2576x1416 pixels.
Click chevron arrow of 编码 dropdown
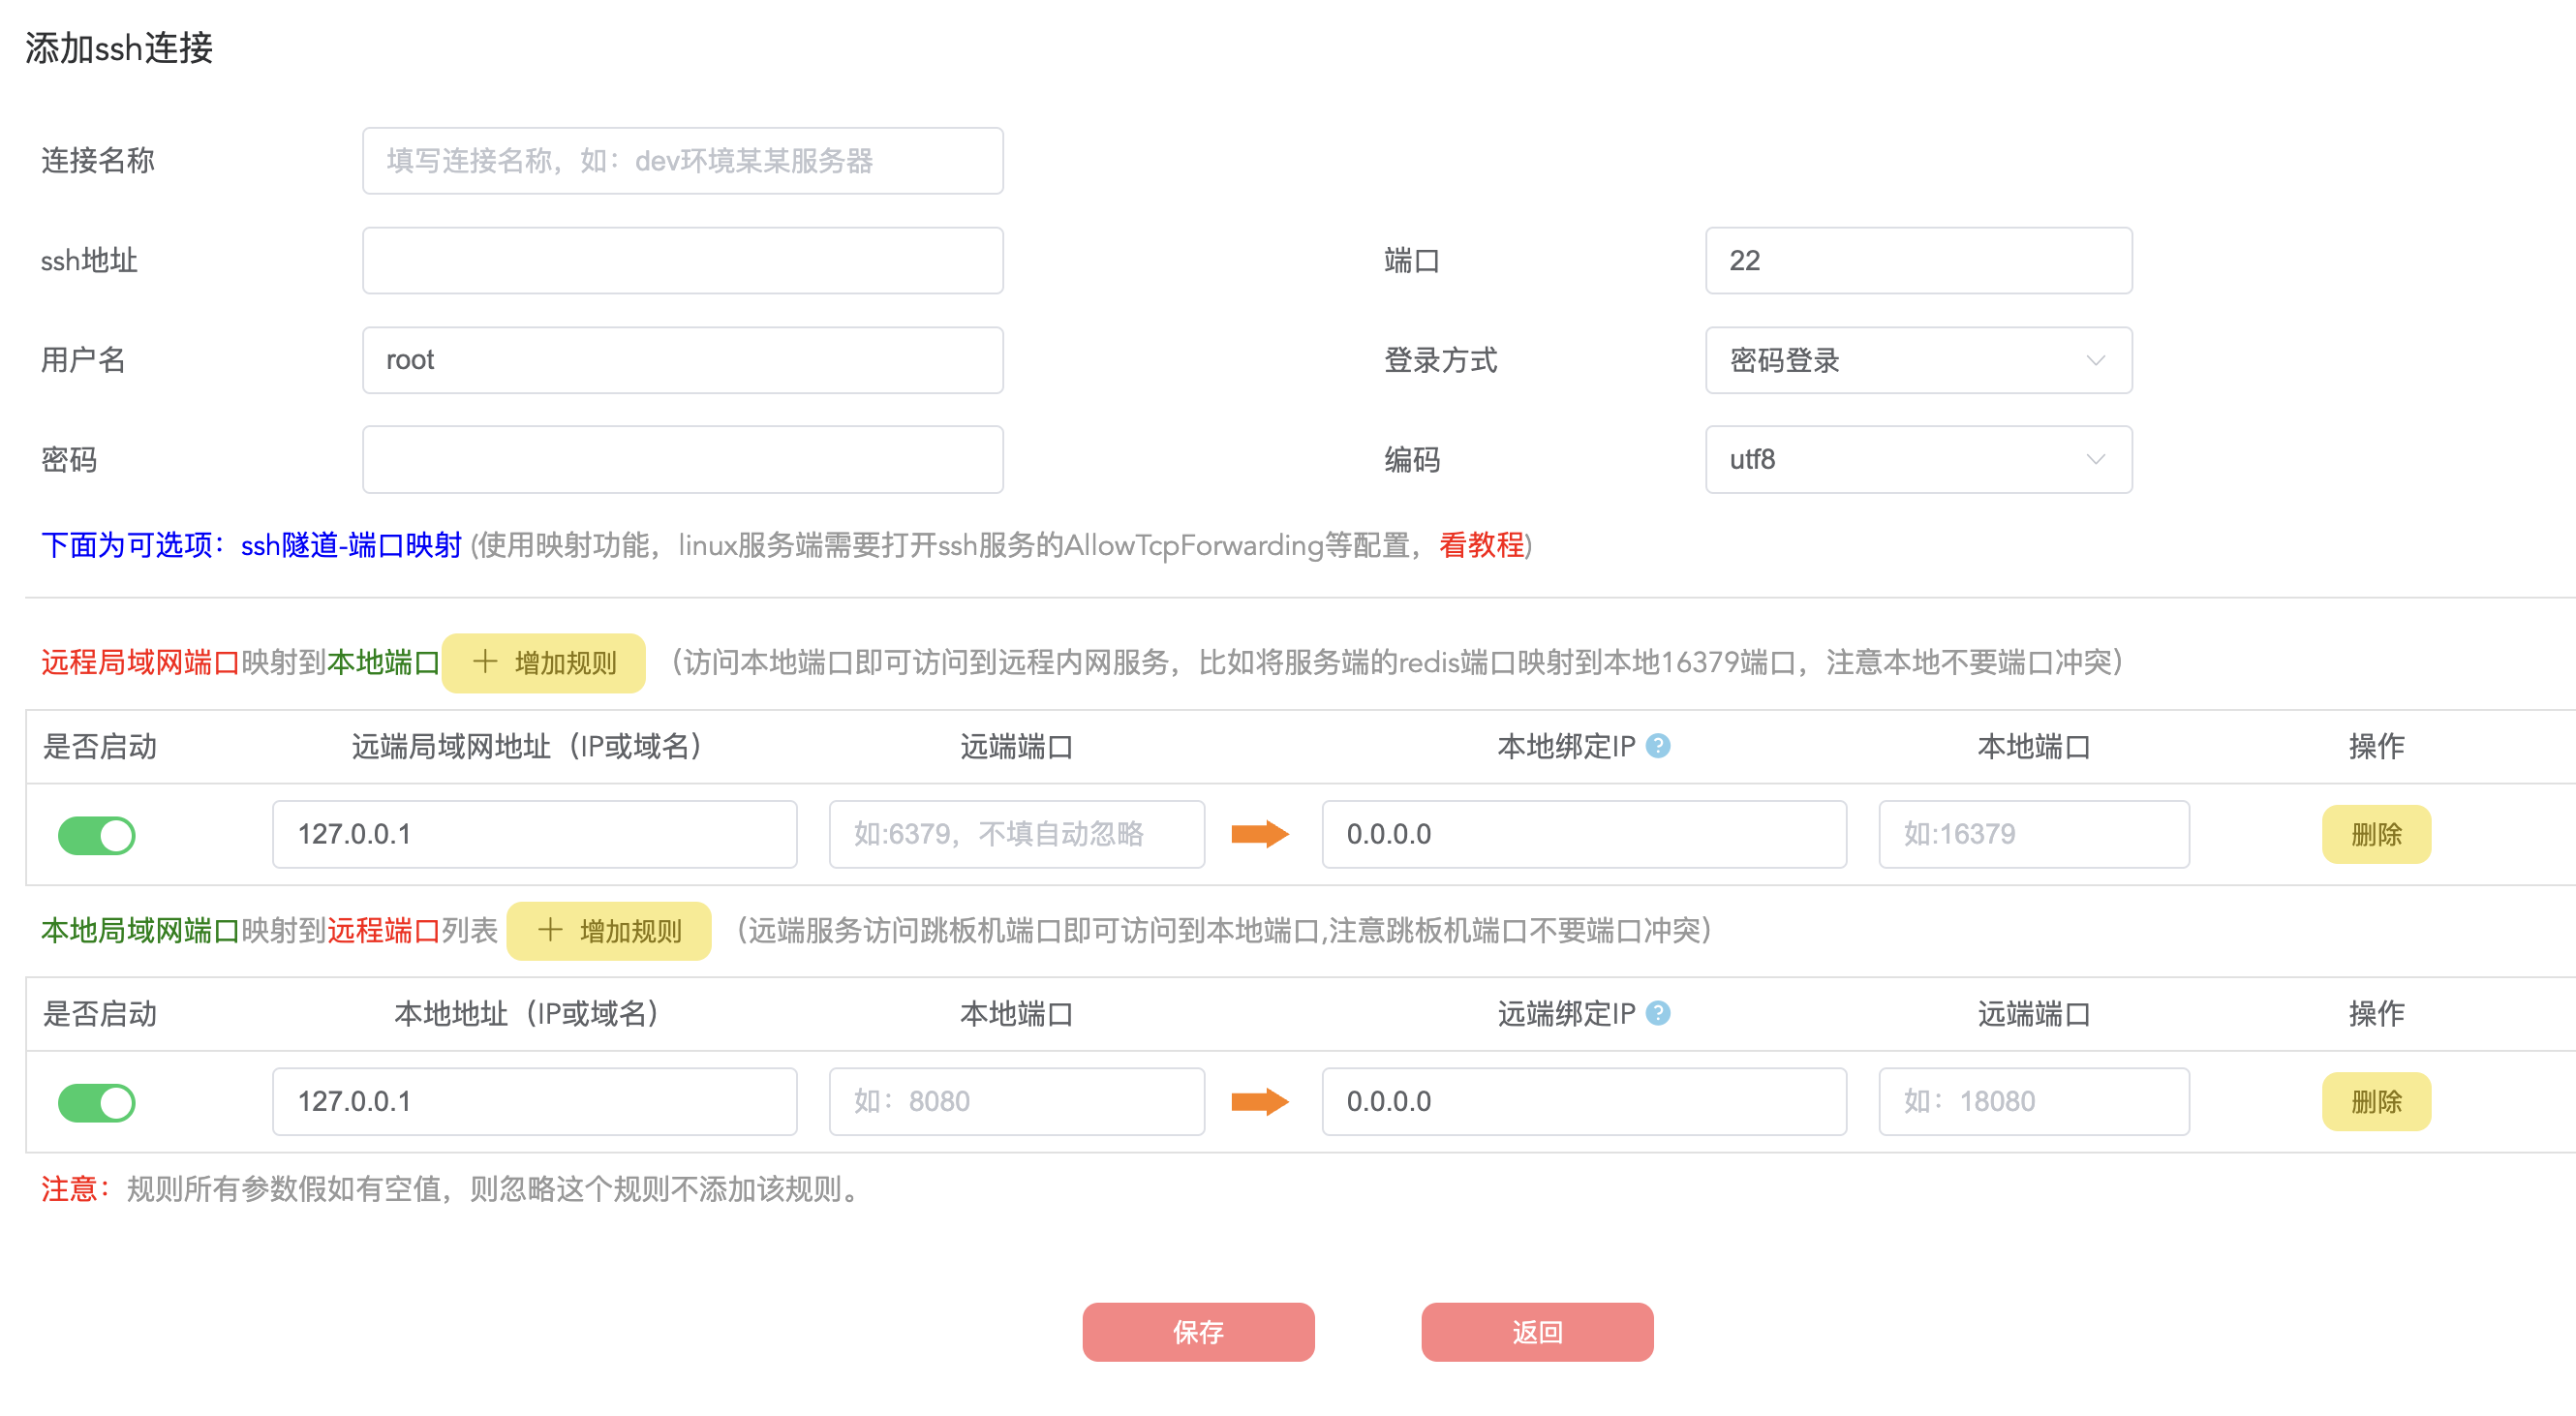2095,459
